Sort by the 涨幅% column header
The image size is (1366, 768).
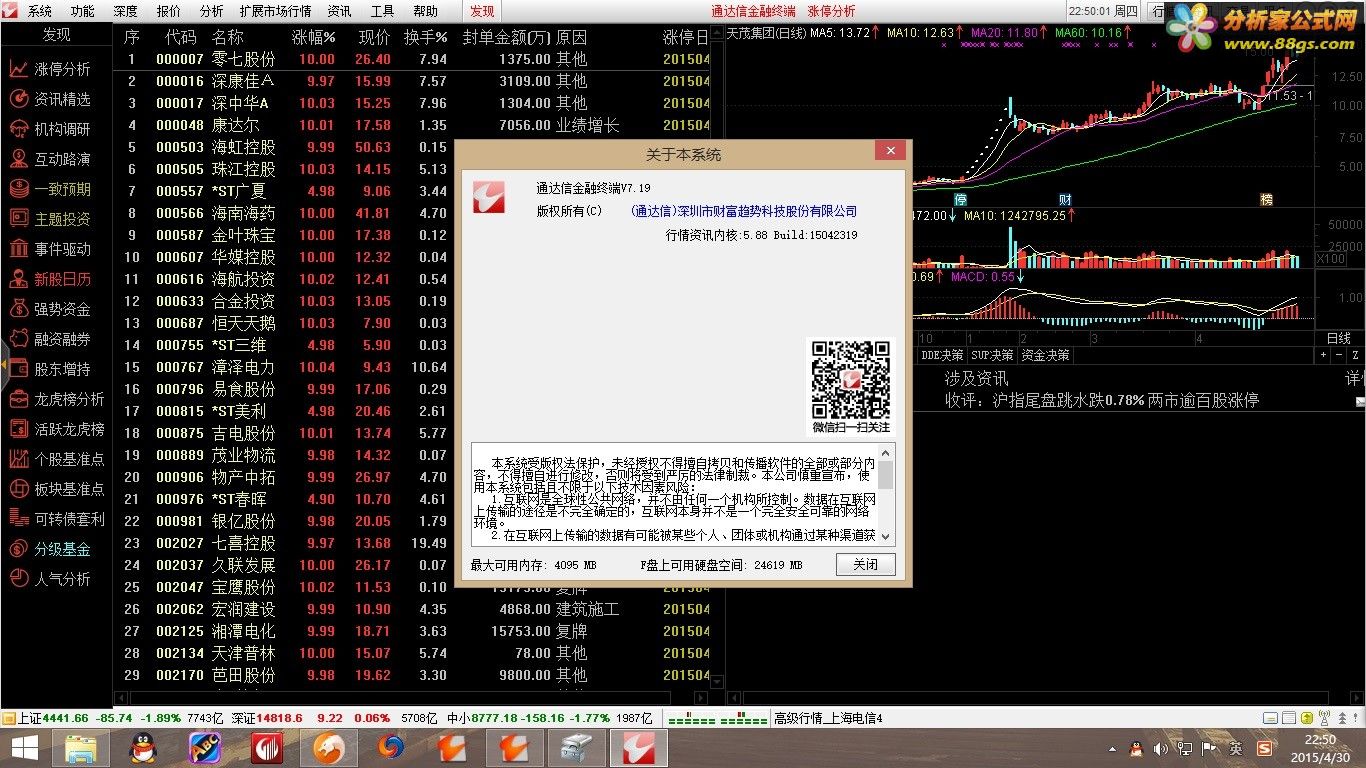click(x=313, y=37)
